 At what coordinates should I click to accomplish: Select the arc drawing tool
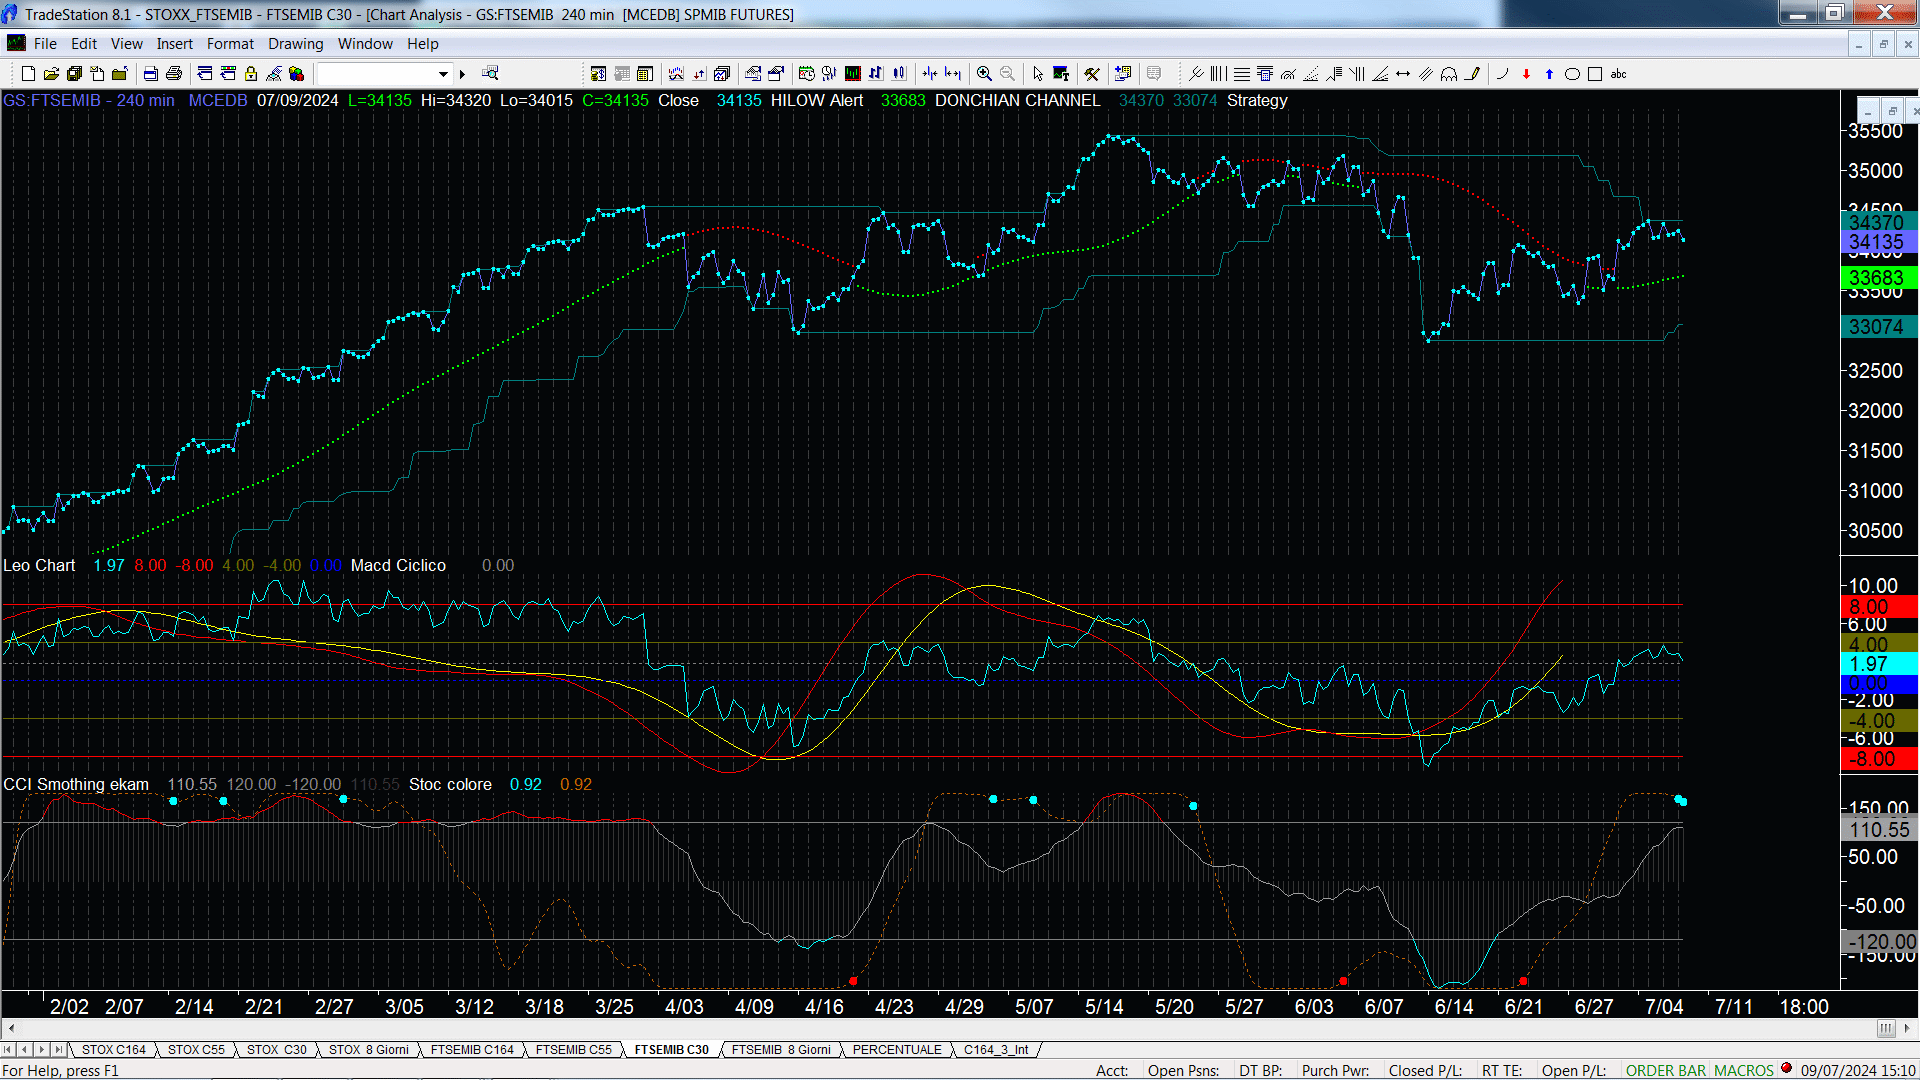pyautogui.click(x=1503, y=74)
